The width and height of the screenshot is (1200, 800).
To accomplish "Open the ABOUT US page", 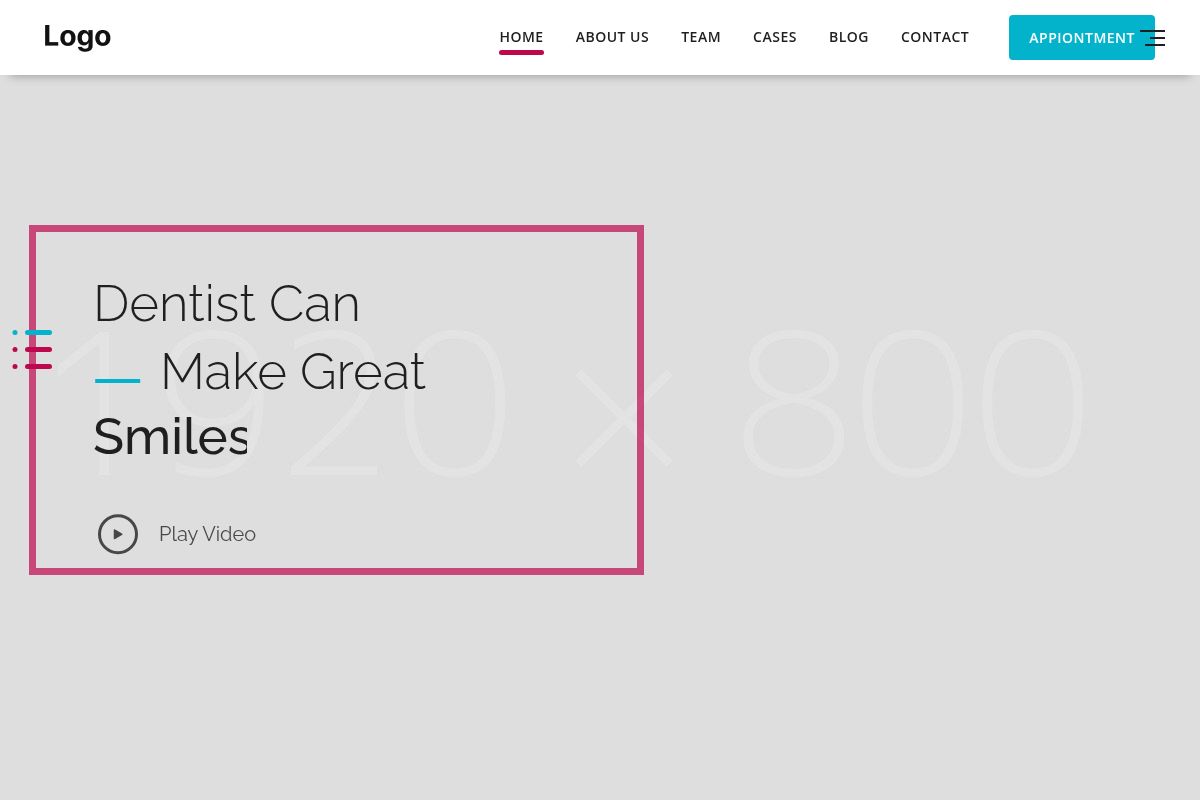I will point(612,37).
